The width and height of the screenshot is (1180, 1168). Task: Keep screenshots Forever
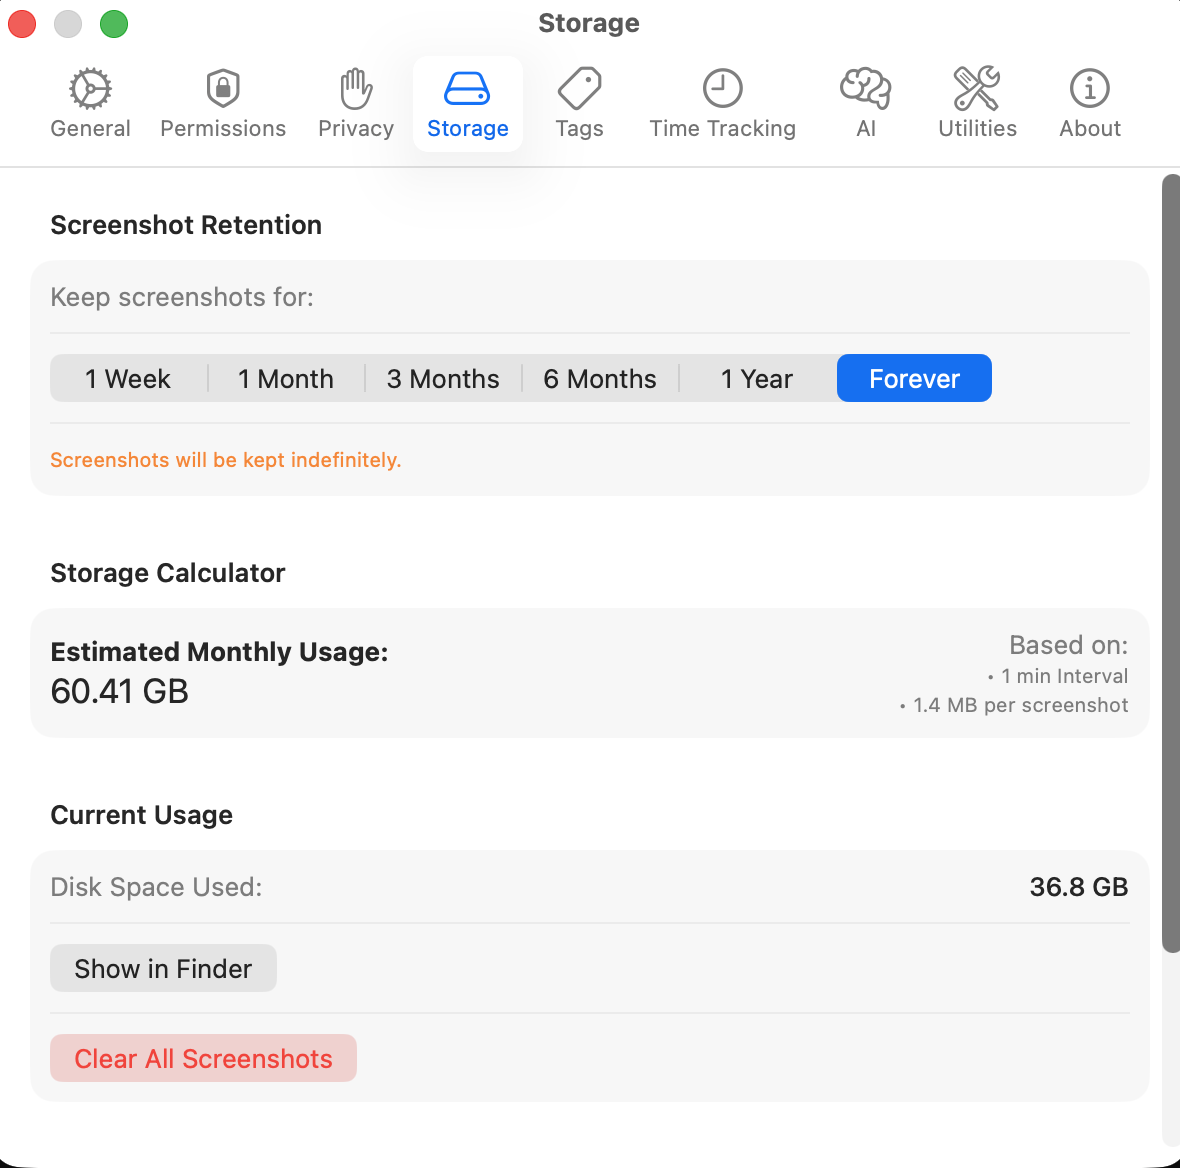(913, 378)
